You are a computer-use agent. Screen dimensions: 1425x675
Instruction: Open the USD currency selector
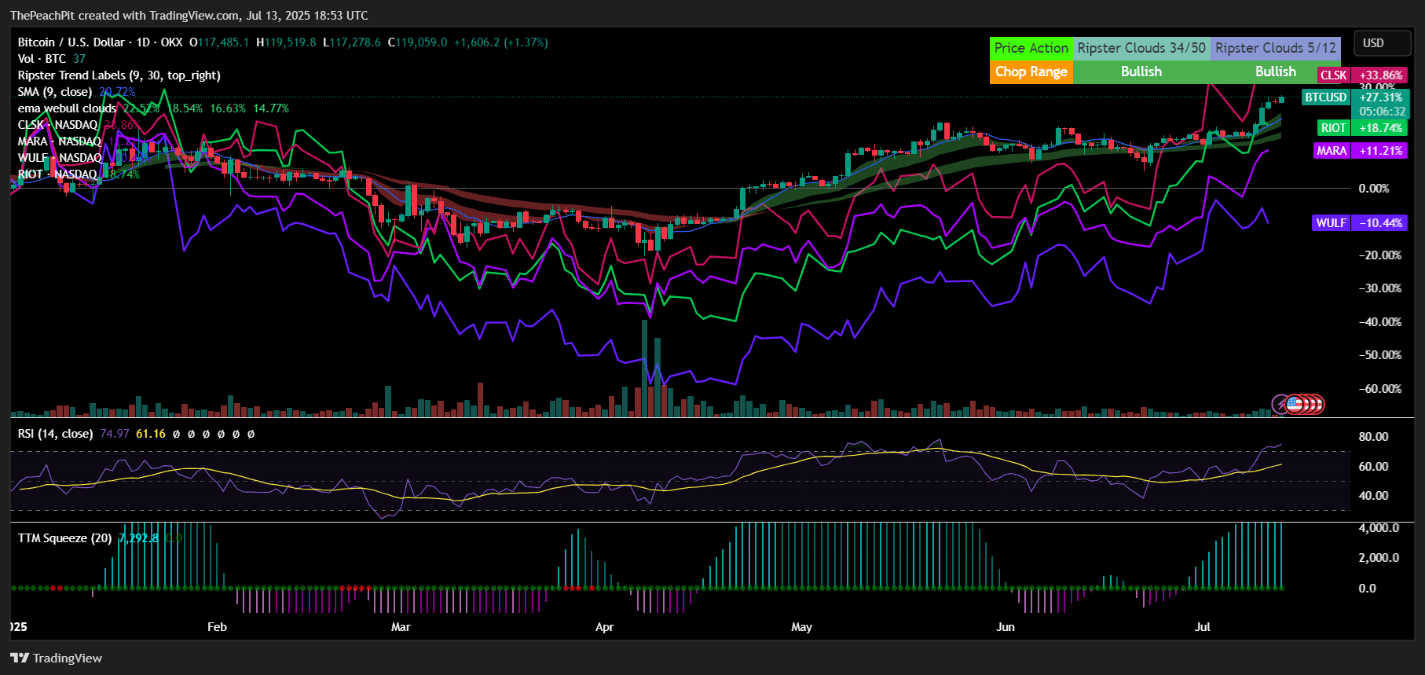pyautogui.click(x=1381, y=43)
